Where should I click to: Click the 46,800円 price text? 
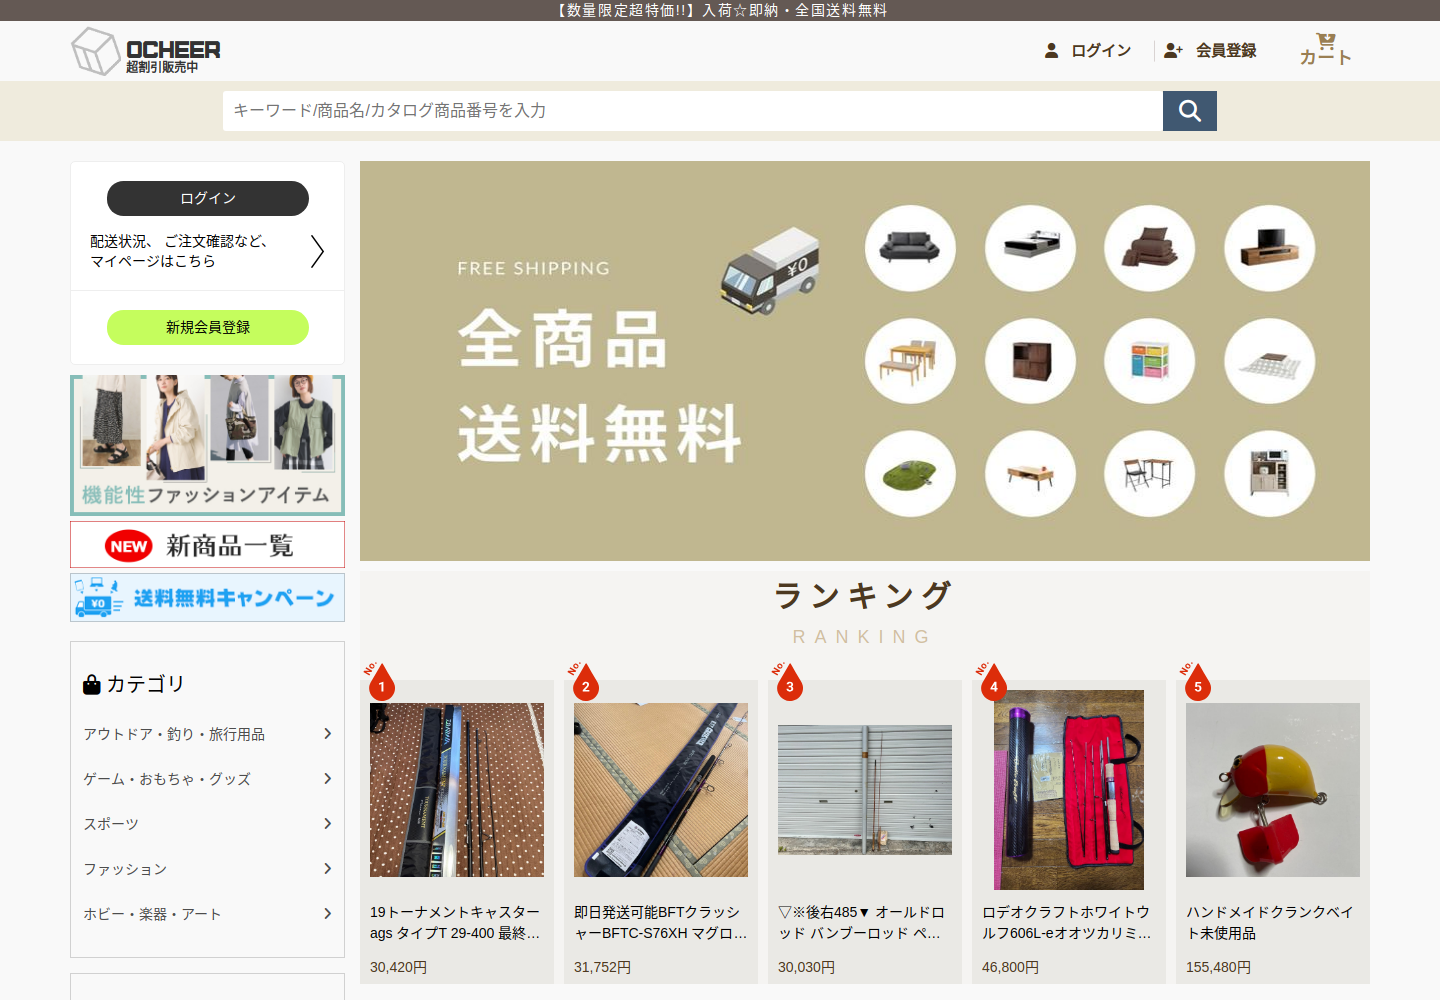coord(1010,967)
